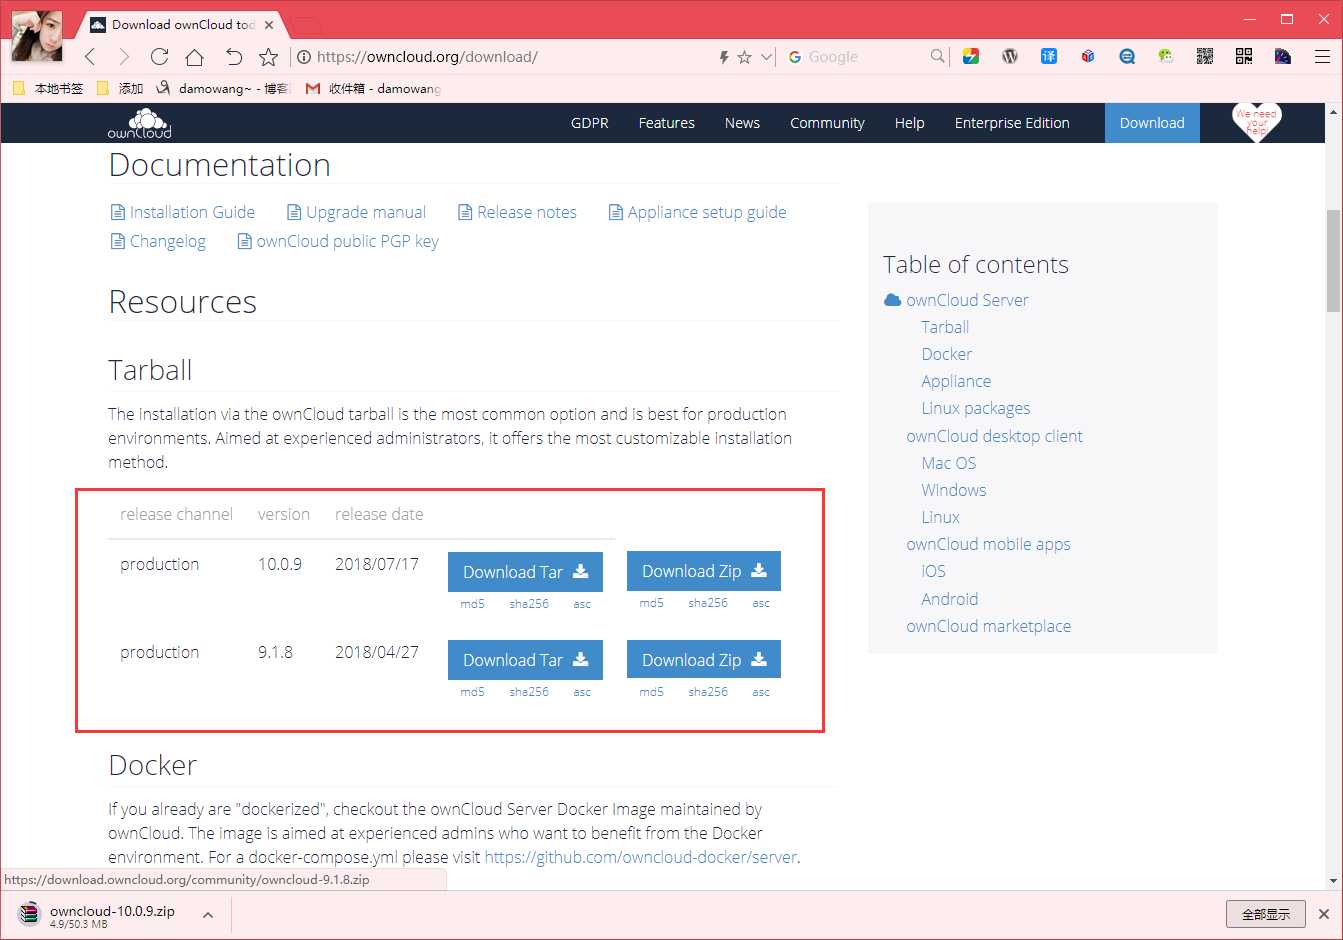Screen dimensions: 1343x940
Task: Open the Help menu item
Action: 909,123
